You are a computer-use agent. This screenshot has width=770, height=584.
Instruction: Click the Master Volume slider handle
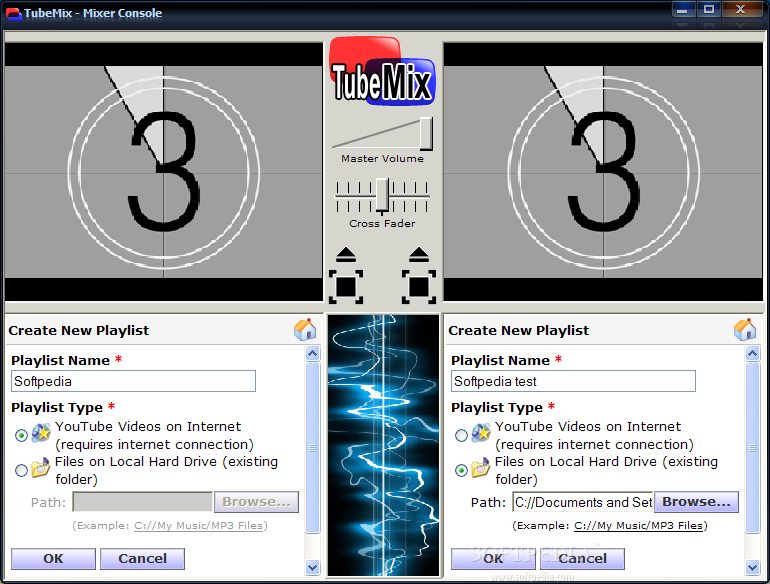[427, 133]
